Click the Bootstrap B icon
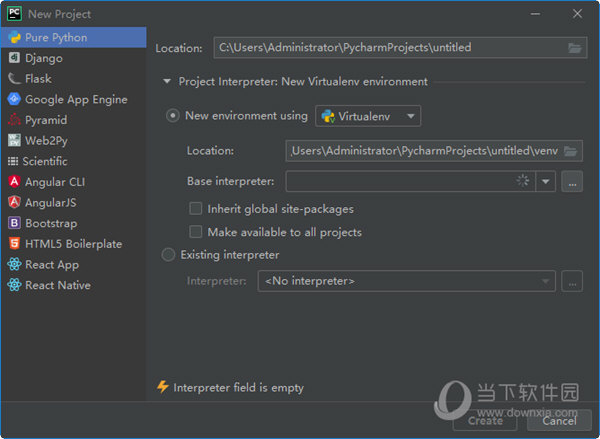600x439 pixels. tap(14, 223)
